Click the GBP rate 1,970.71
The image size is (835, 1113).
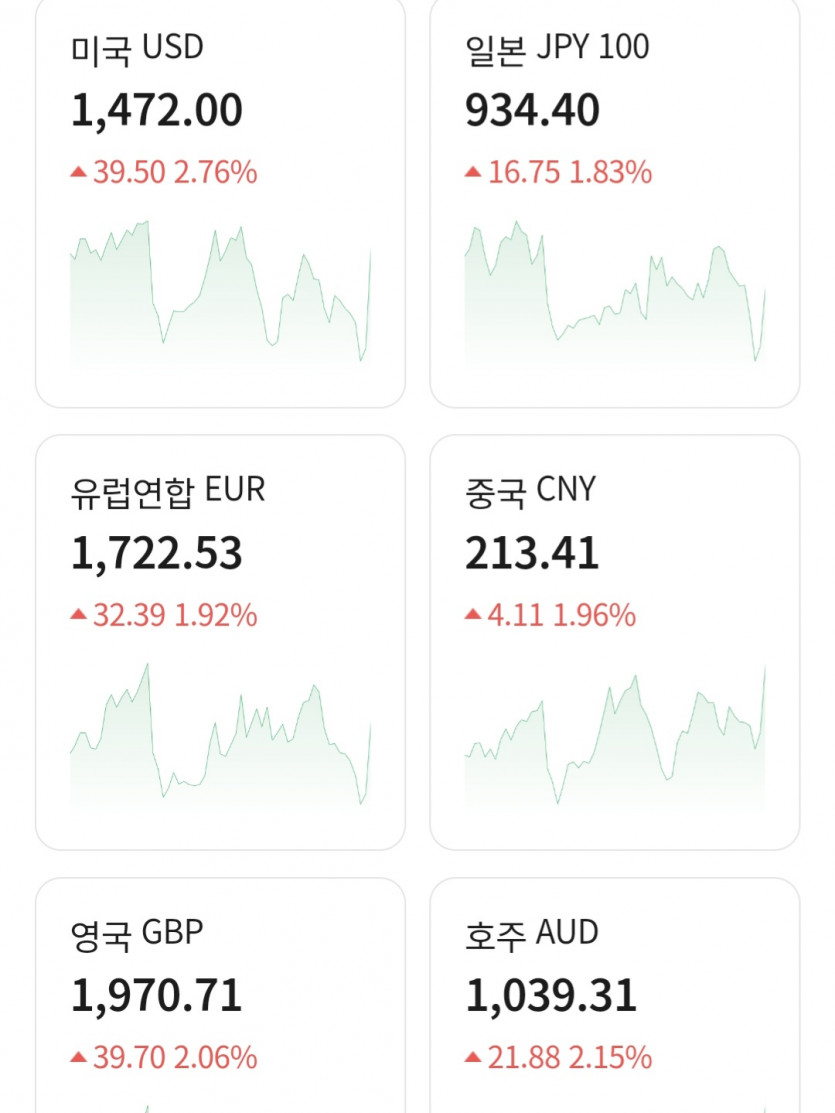point(157,996)
